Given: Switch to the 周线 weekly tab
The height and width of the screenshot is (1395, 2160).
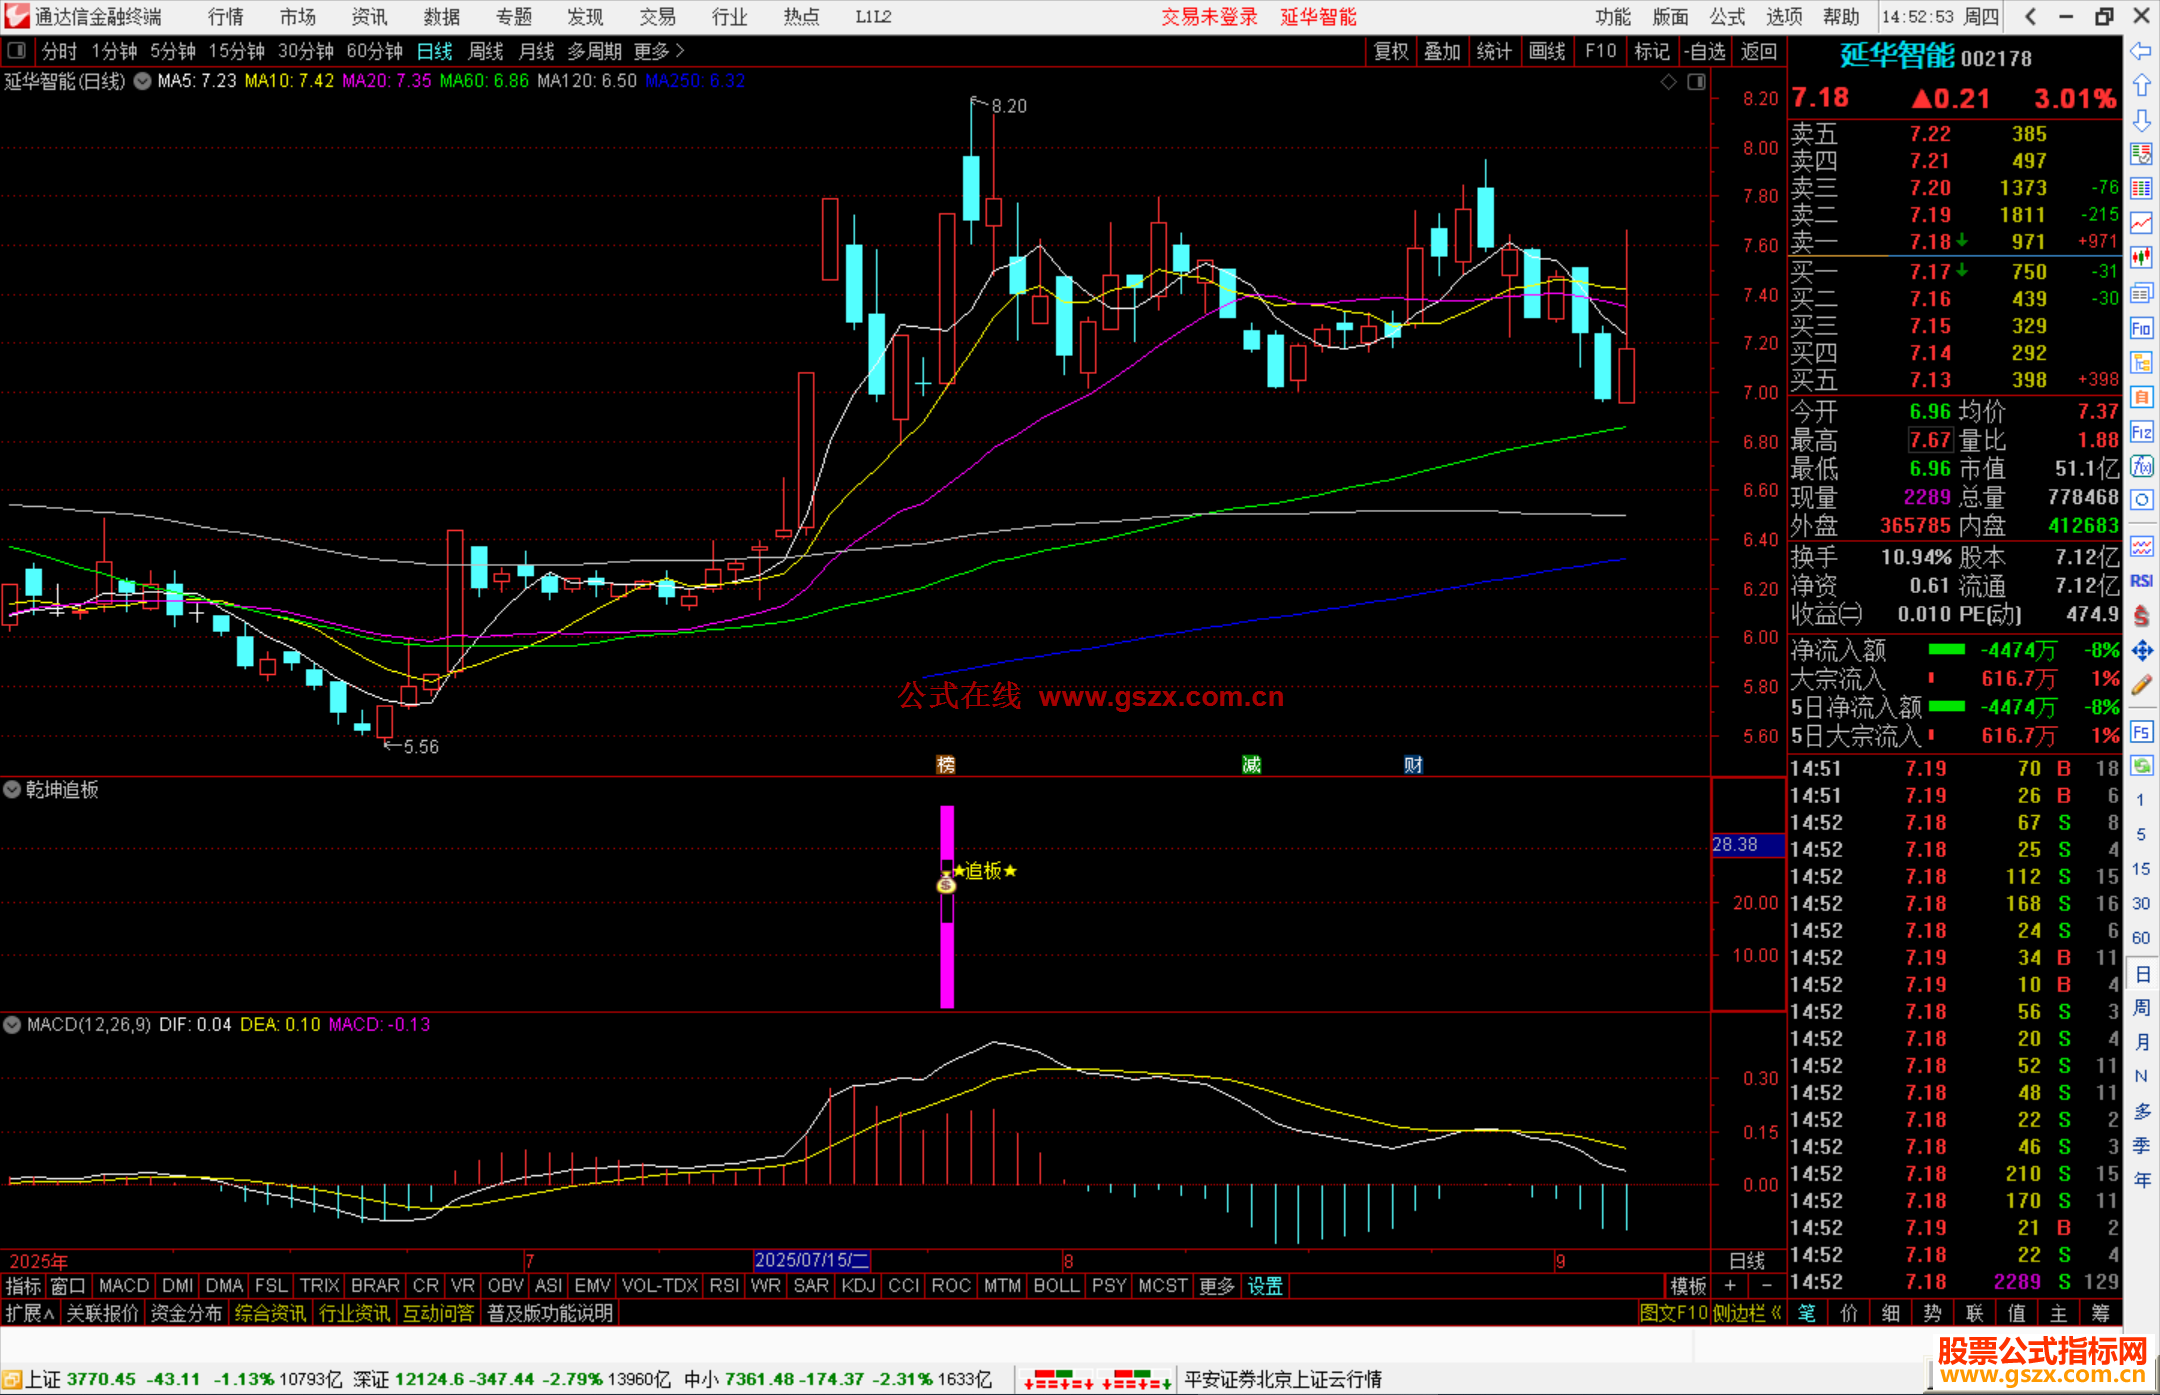Looking at the screenshot, I should pyautogui.click(x=486, y=51).
